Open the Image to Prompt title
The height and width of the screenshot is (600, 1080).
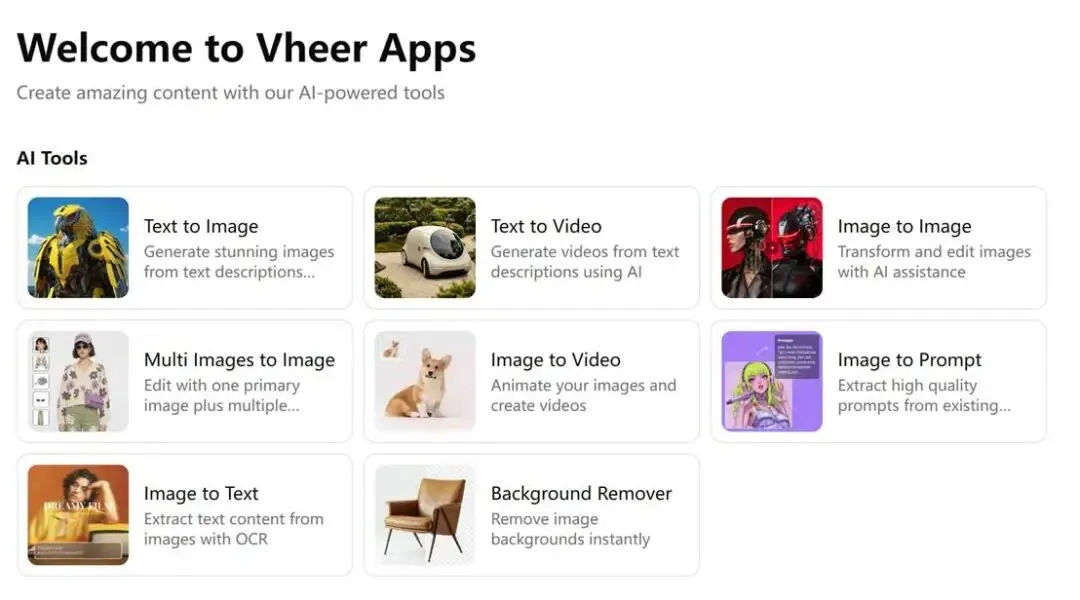point(909,360)
